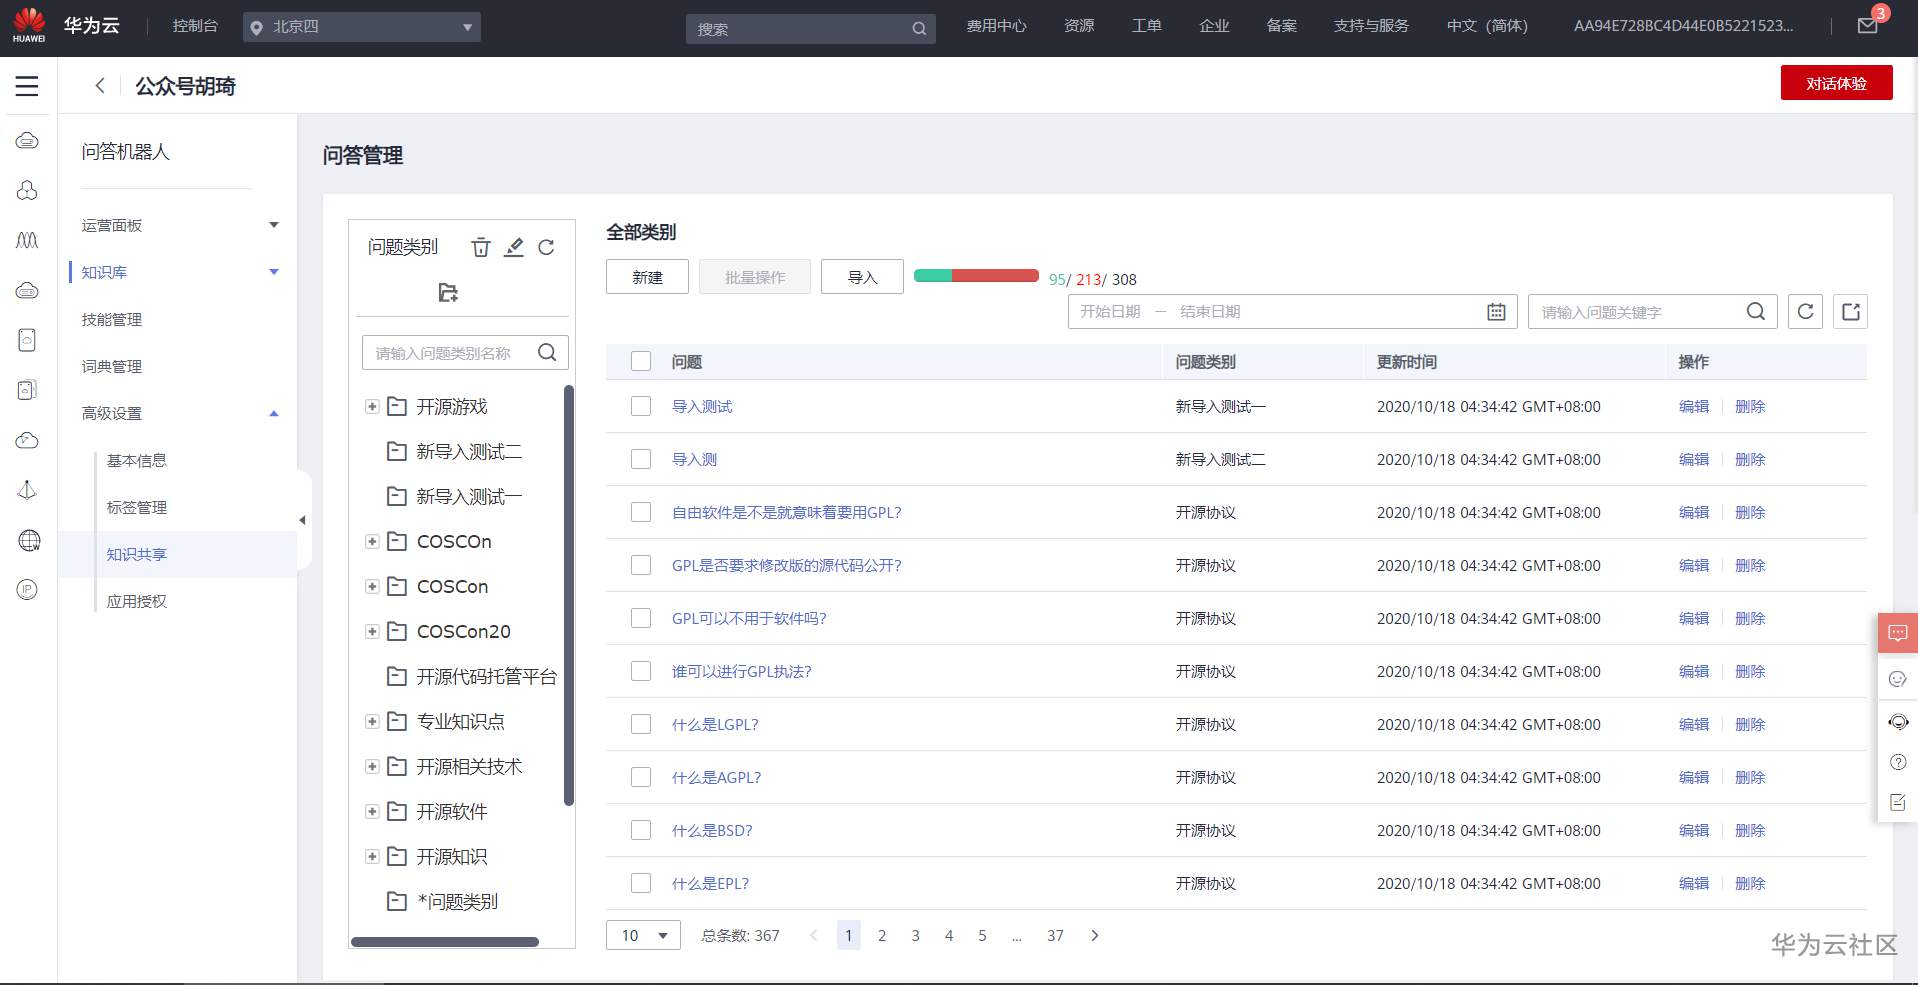Select 知识共享 in the left sidebar
Viewport: 1918px width, 985px height.
[x=136, y=554]
